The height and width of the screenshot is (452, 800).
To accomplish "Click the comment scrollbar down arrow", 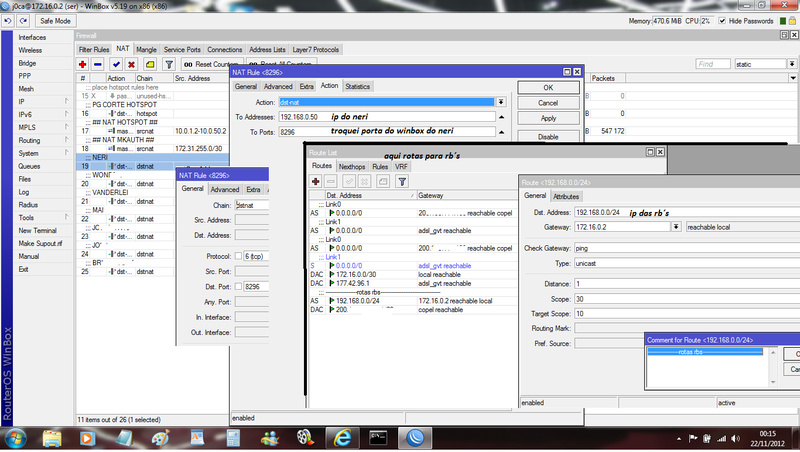I will pos(773,382).
